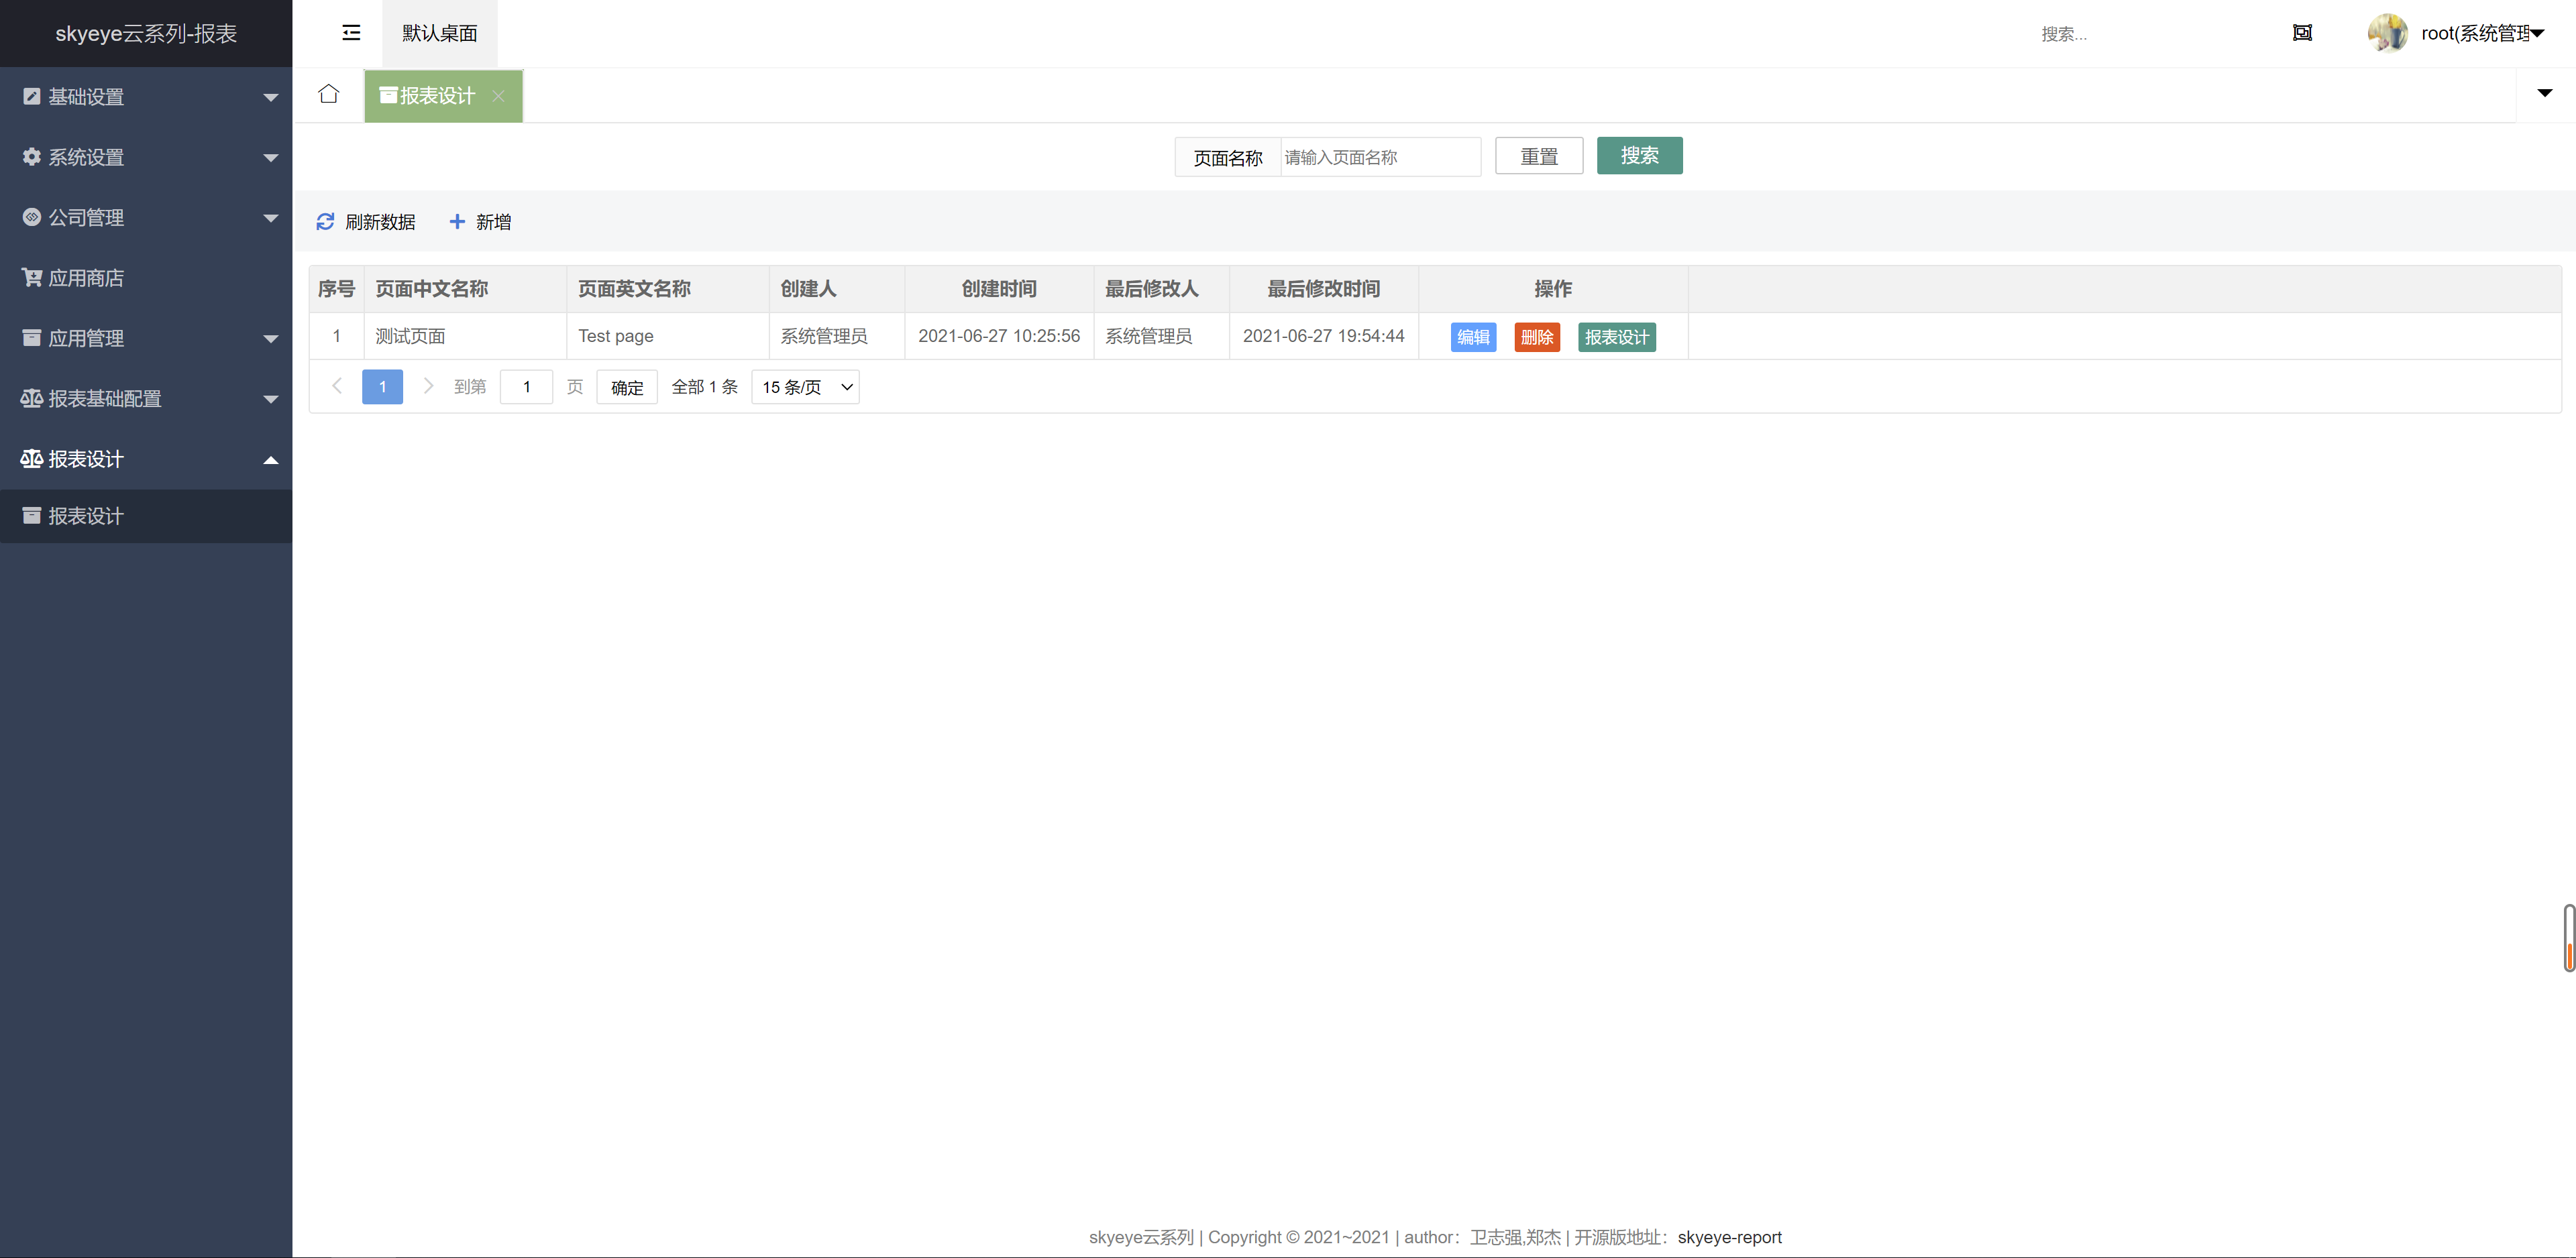Screen dimensions: 2576x1258
Task: Focus the 请输入页面名称 input field
Action: coord(1380,157)
